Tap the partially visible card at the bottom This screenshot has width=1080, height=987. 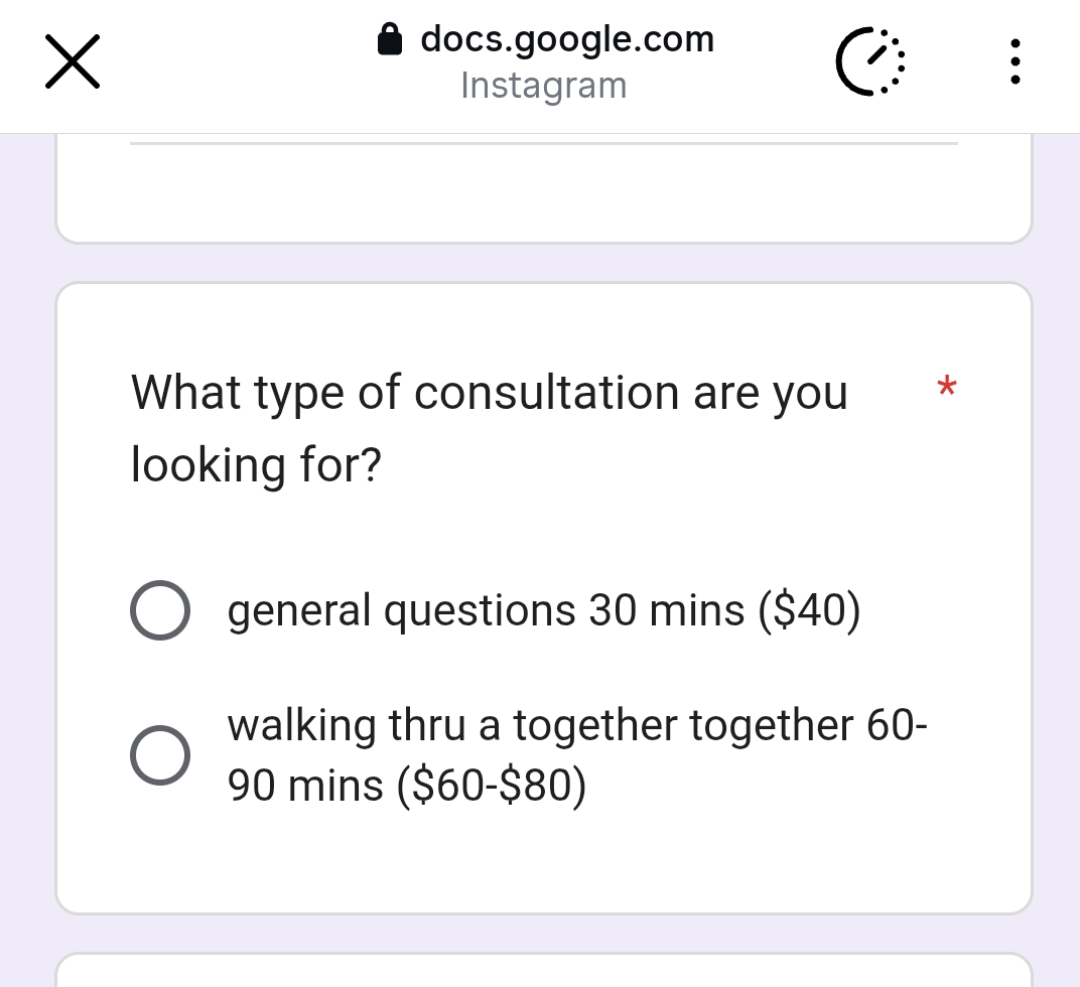tap(543, 970)
